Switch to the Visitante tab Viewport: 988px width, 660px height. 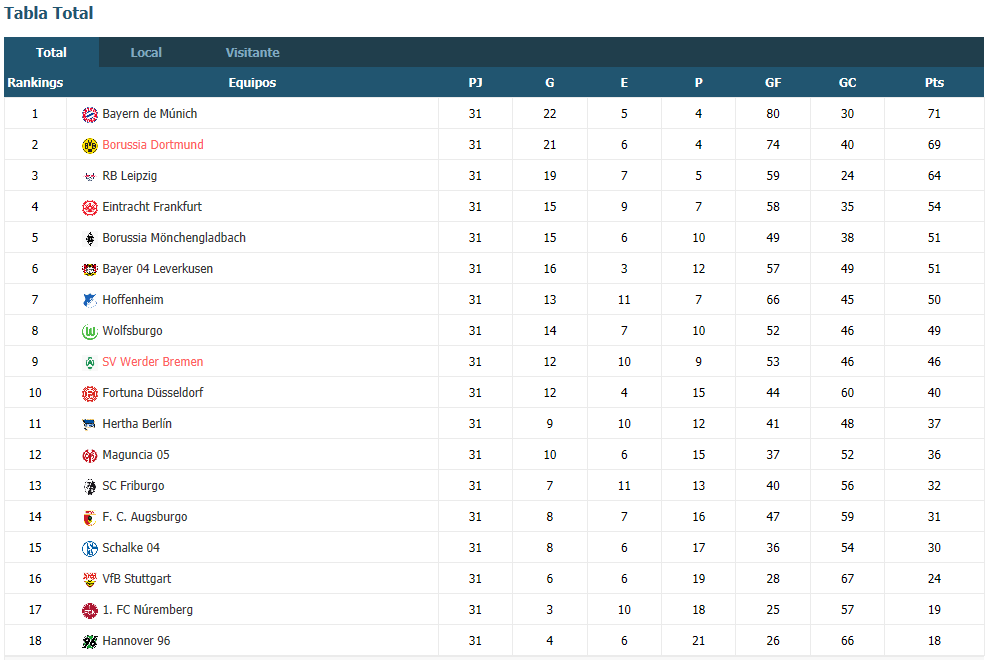point(252,52)
